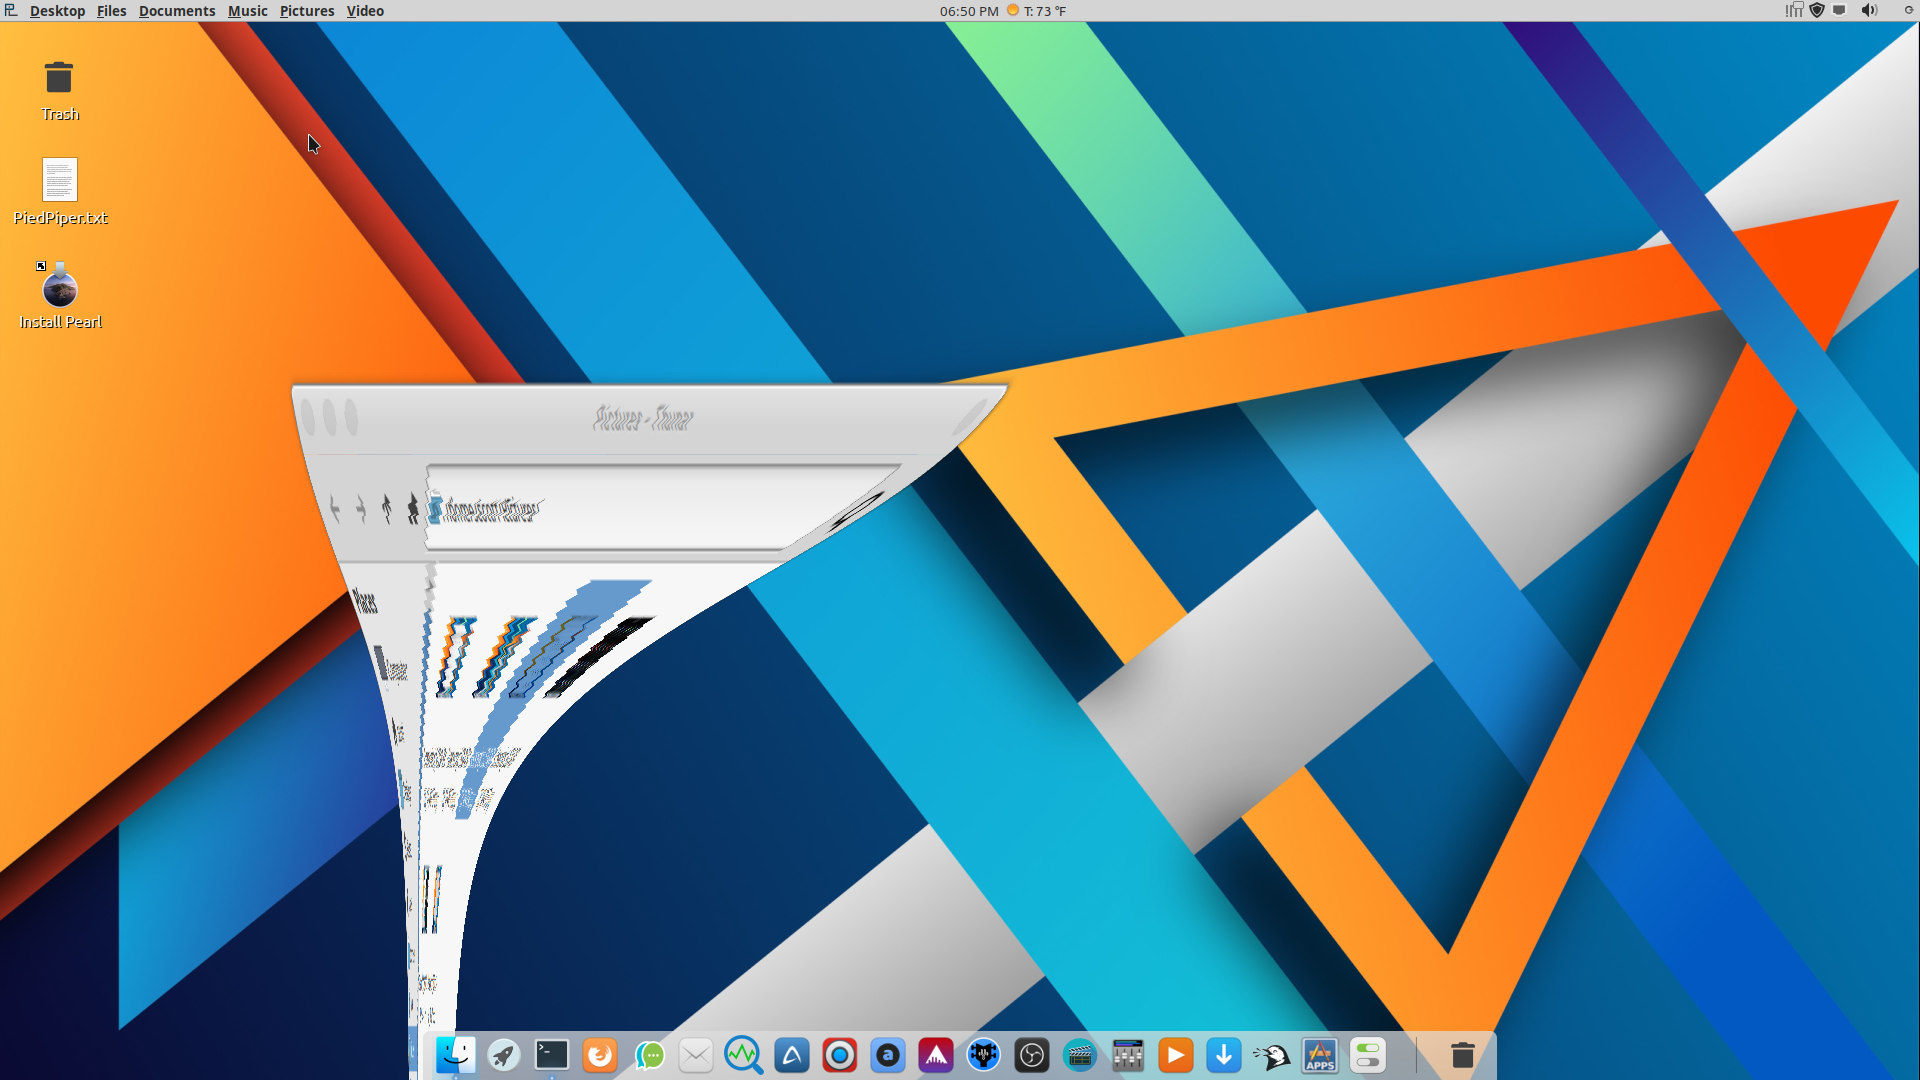Open the Pictures panel menu
The image size is (1920, 1080).
pyautogui.click(x=307, y=11)
